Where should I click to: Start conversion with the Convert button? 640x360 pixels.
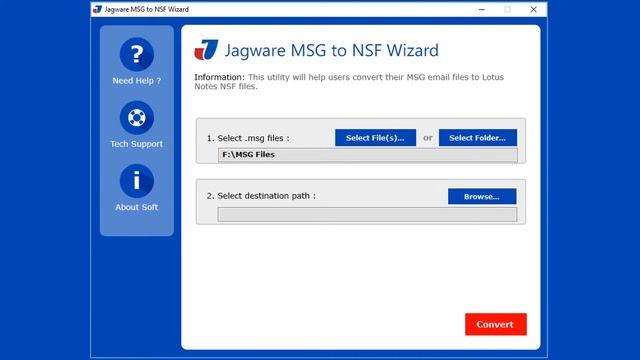pyautogui.click(x=496, y=324)
